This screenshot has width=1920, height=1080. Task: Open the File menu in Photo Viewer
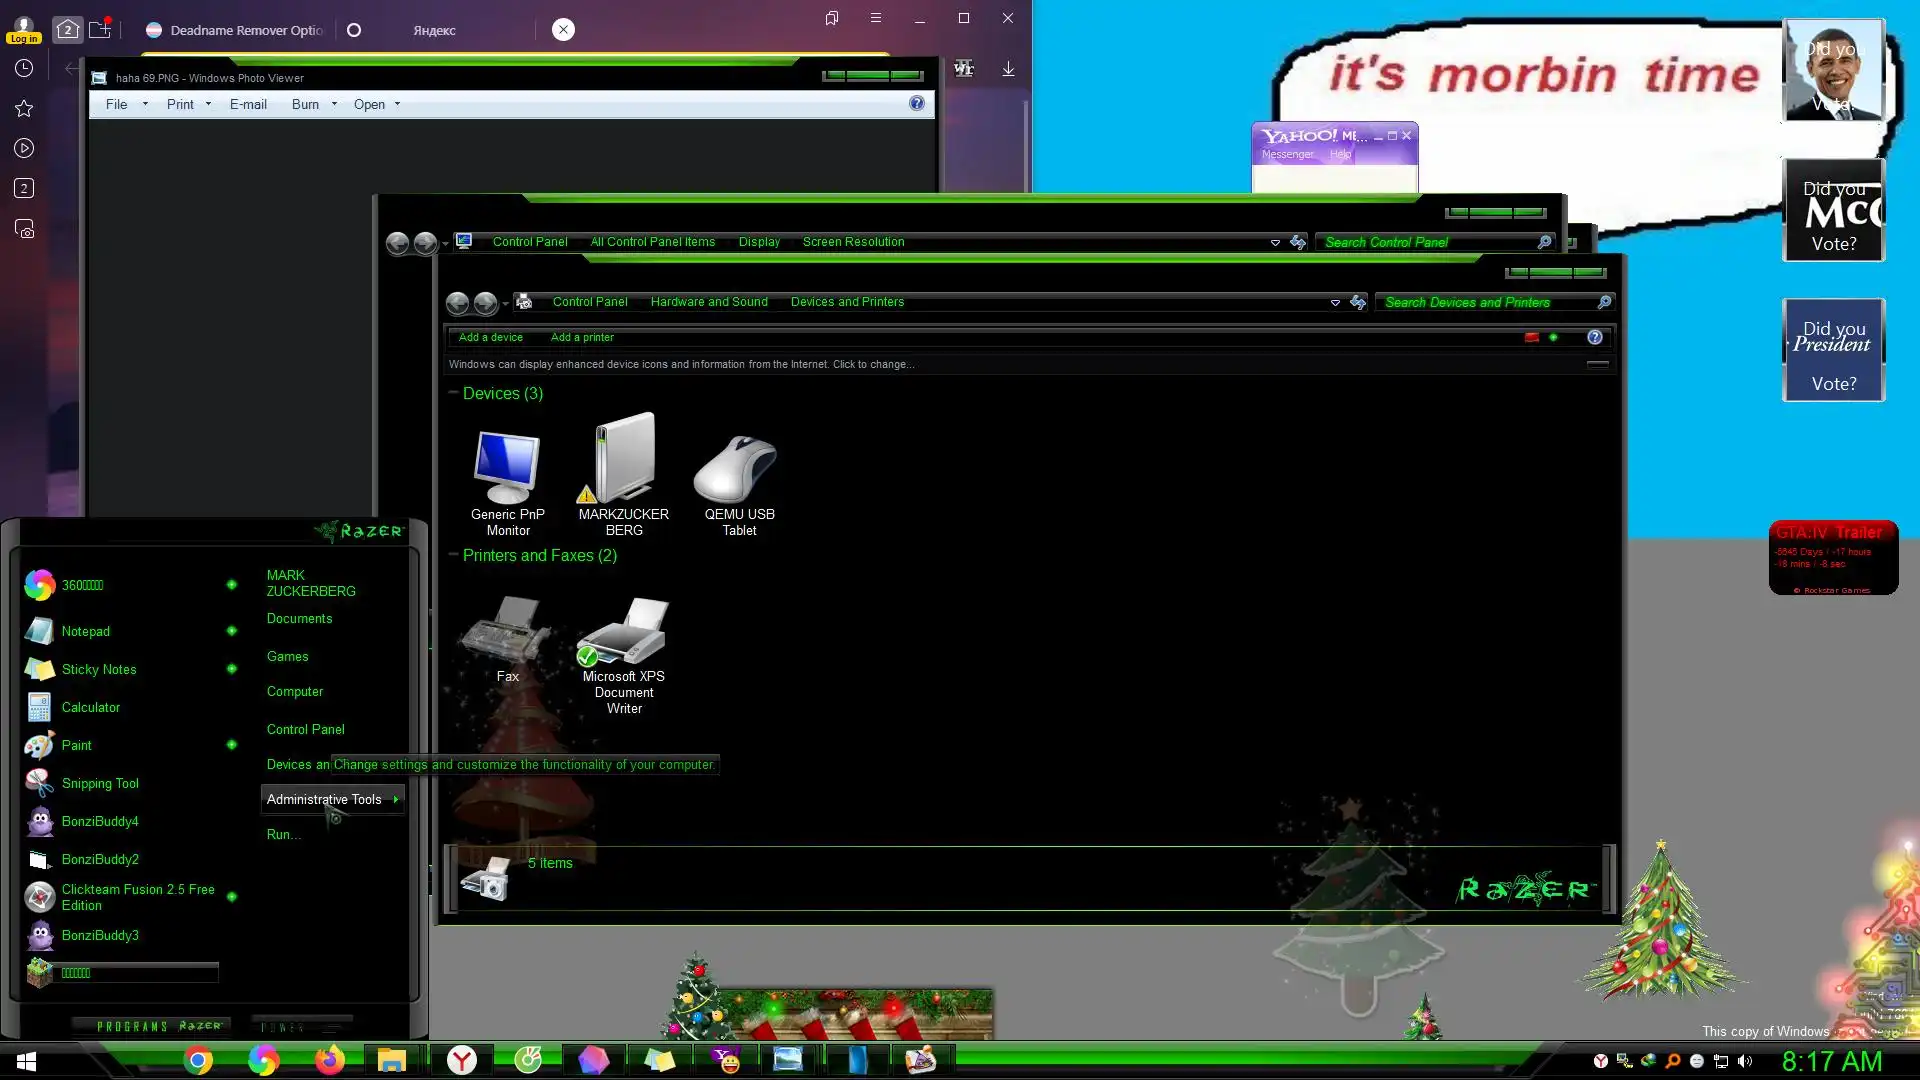117,104
